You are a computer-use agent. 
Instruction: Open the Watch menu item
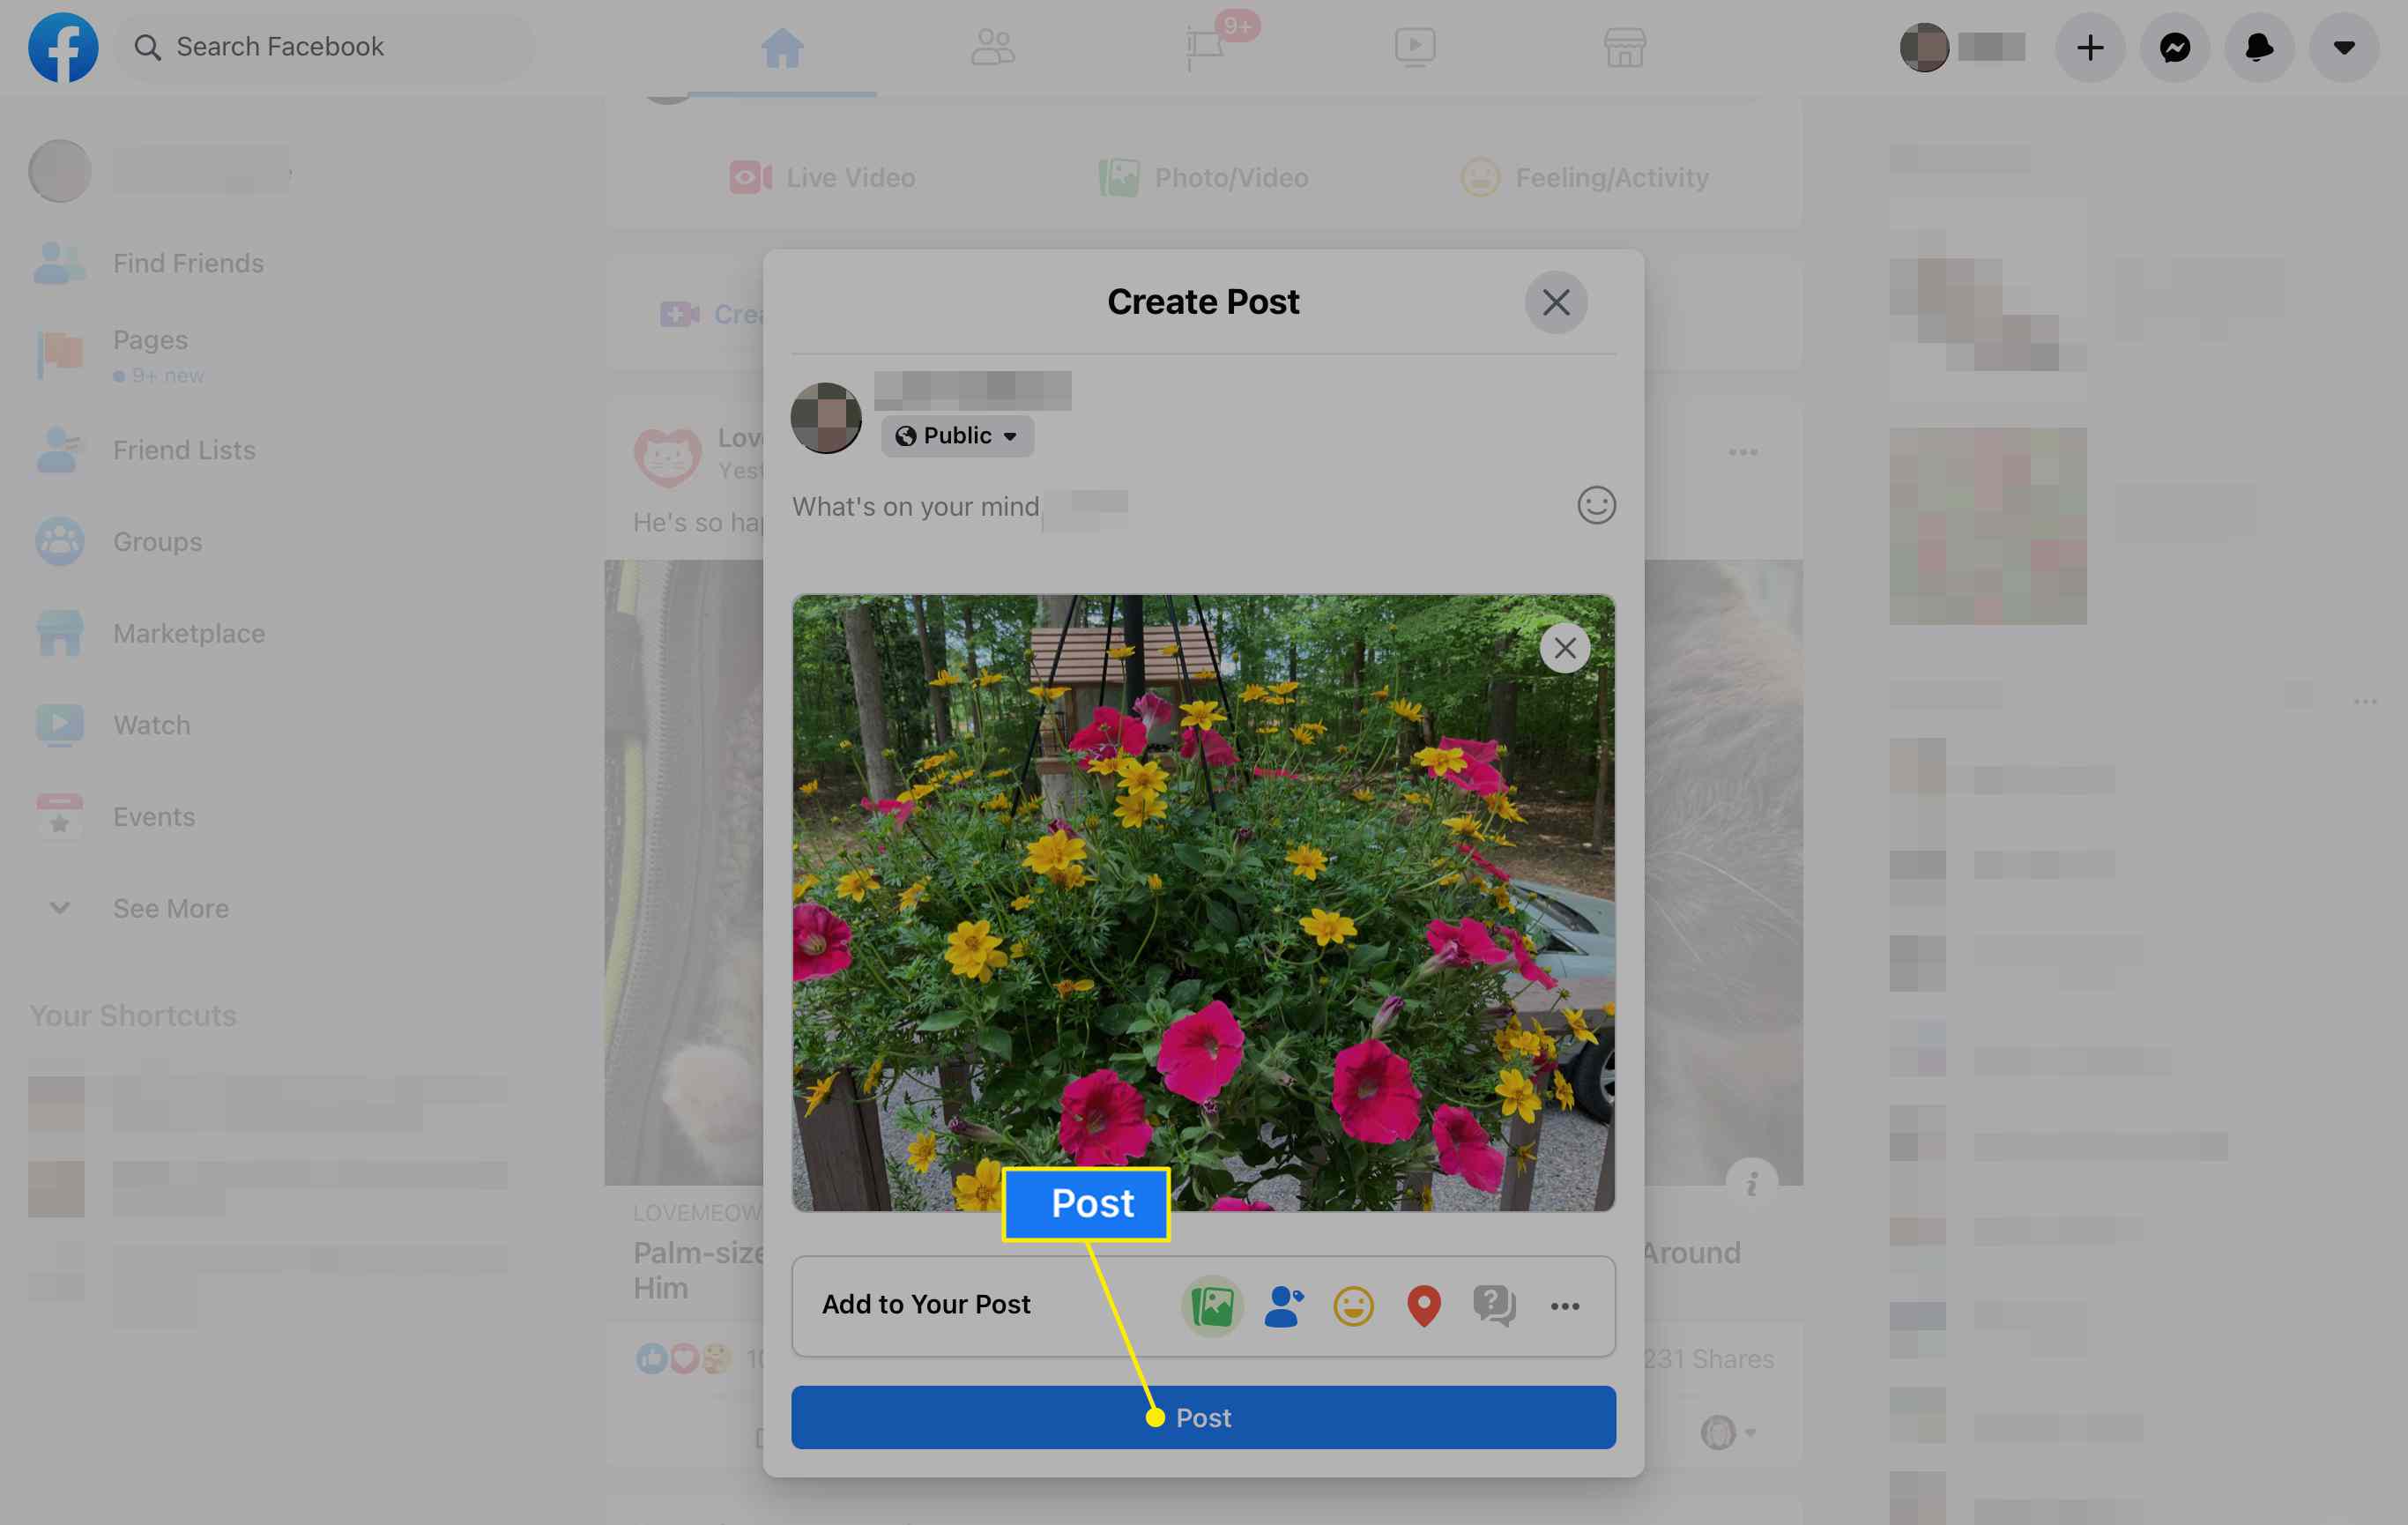click(149, 723)
